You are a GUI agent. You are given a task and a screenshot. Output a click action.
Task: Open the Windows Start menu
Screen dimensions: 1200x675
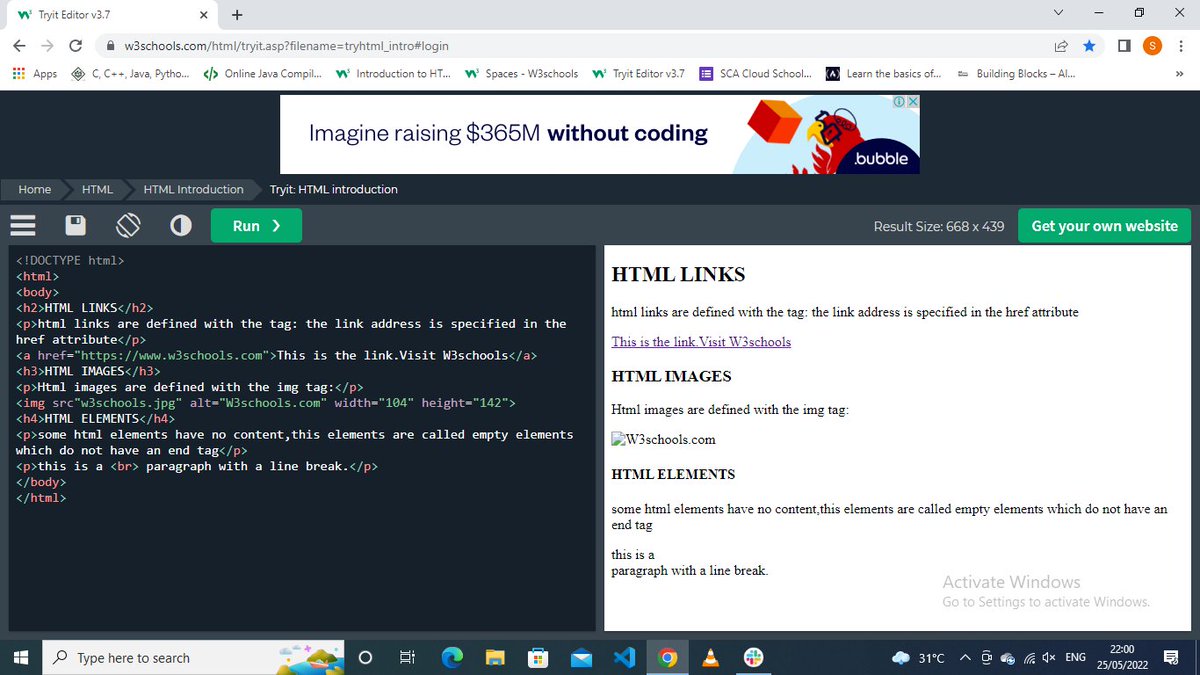(x=20, y=657)
